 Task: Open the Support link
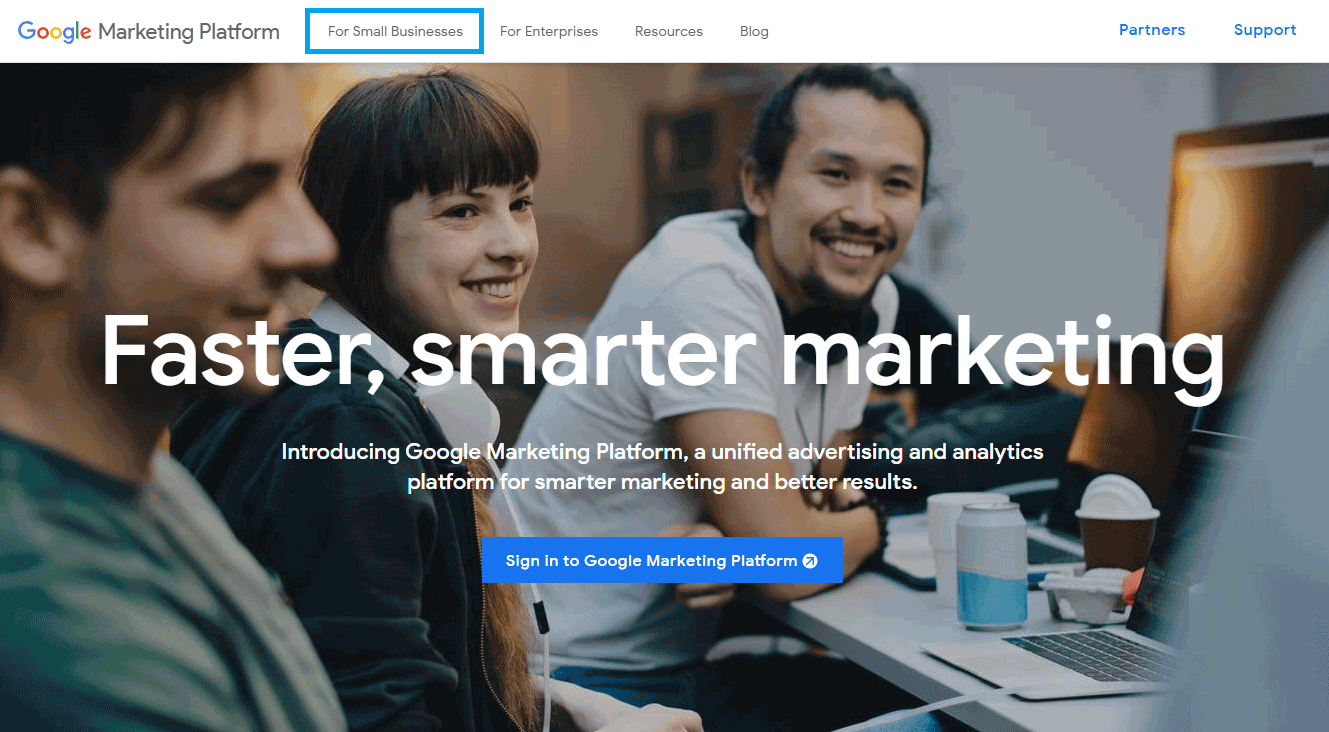[x=1265, y=30]
